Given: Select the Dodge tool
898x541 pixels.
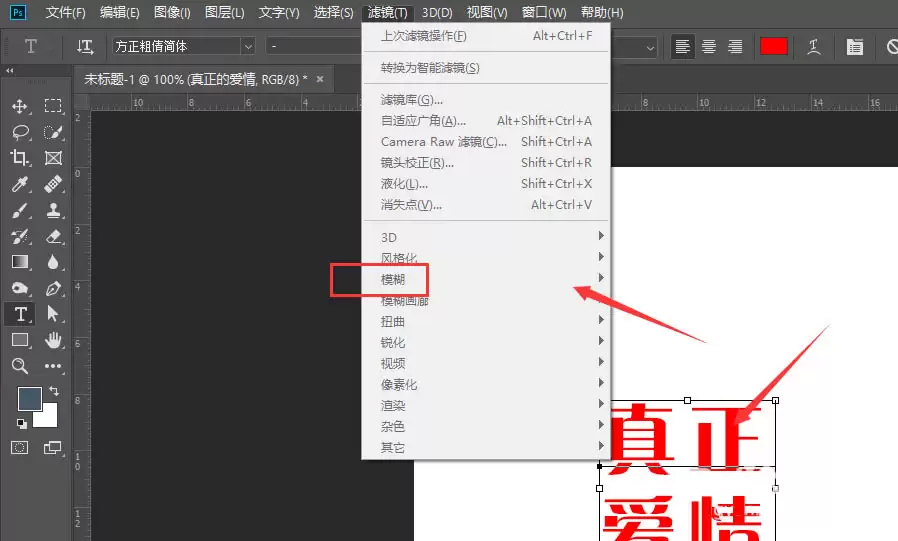Looking at the screenshot, I should pos(19,289).
